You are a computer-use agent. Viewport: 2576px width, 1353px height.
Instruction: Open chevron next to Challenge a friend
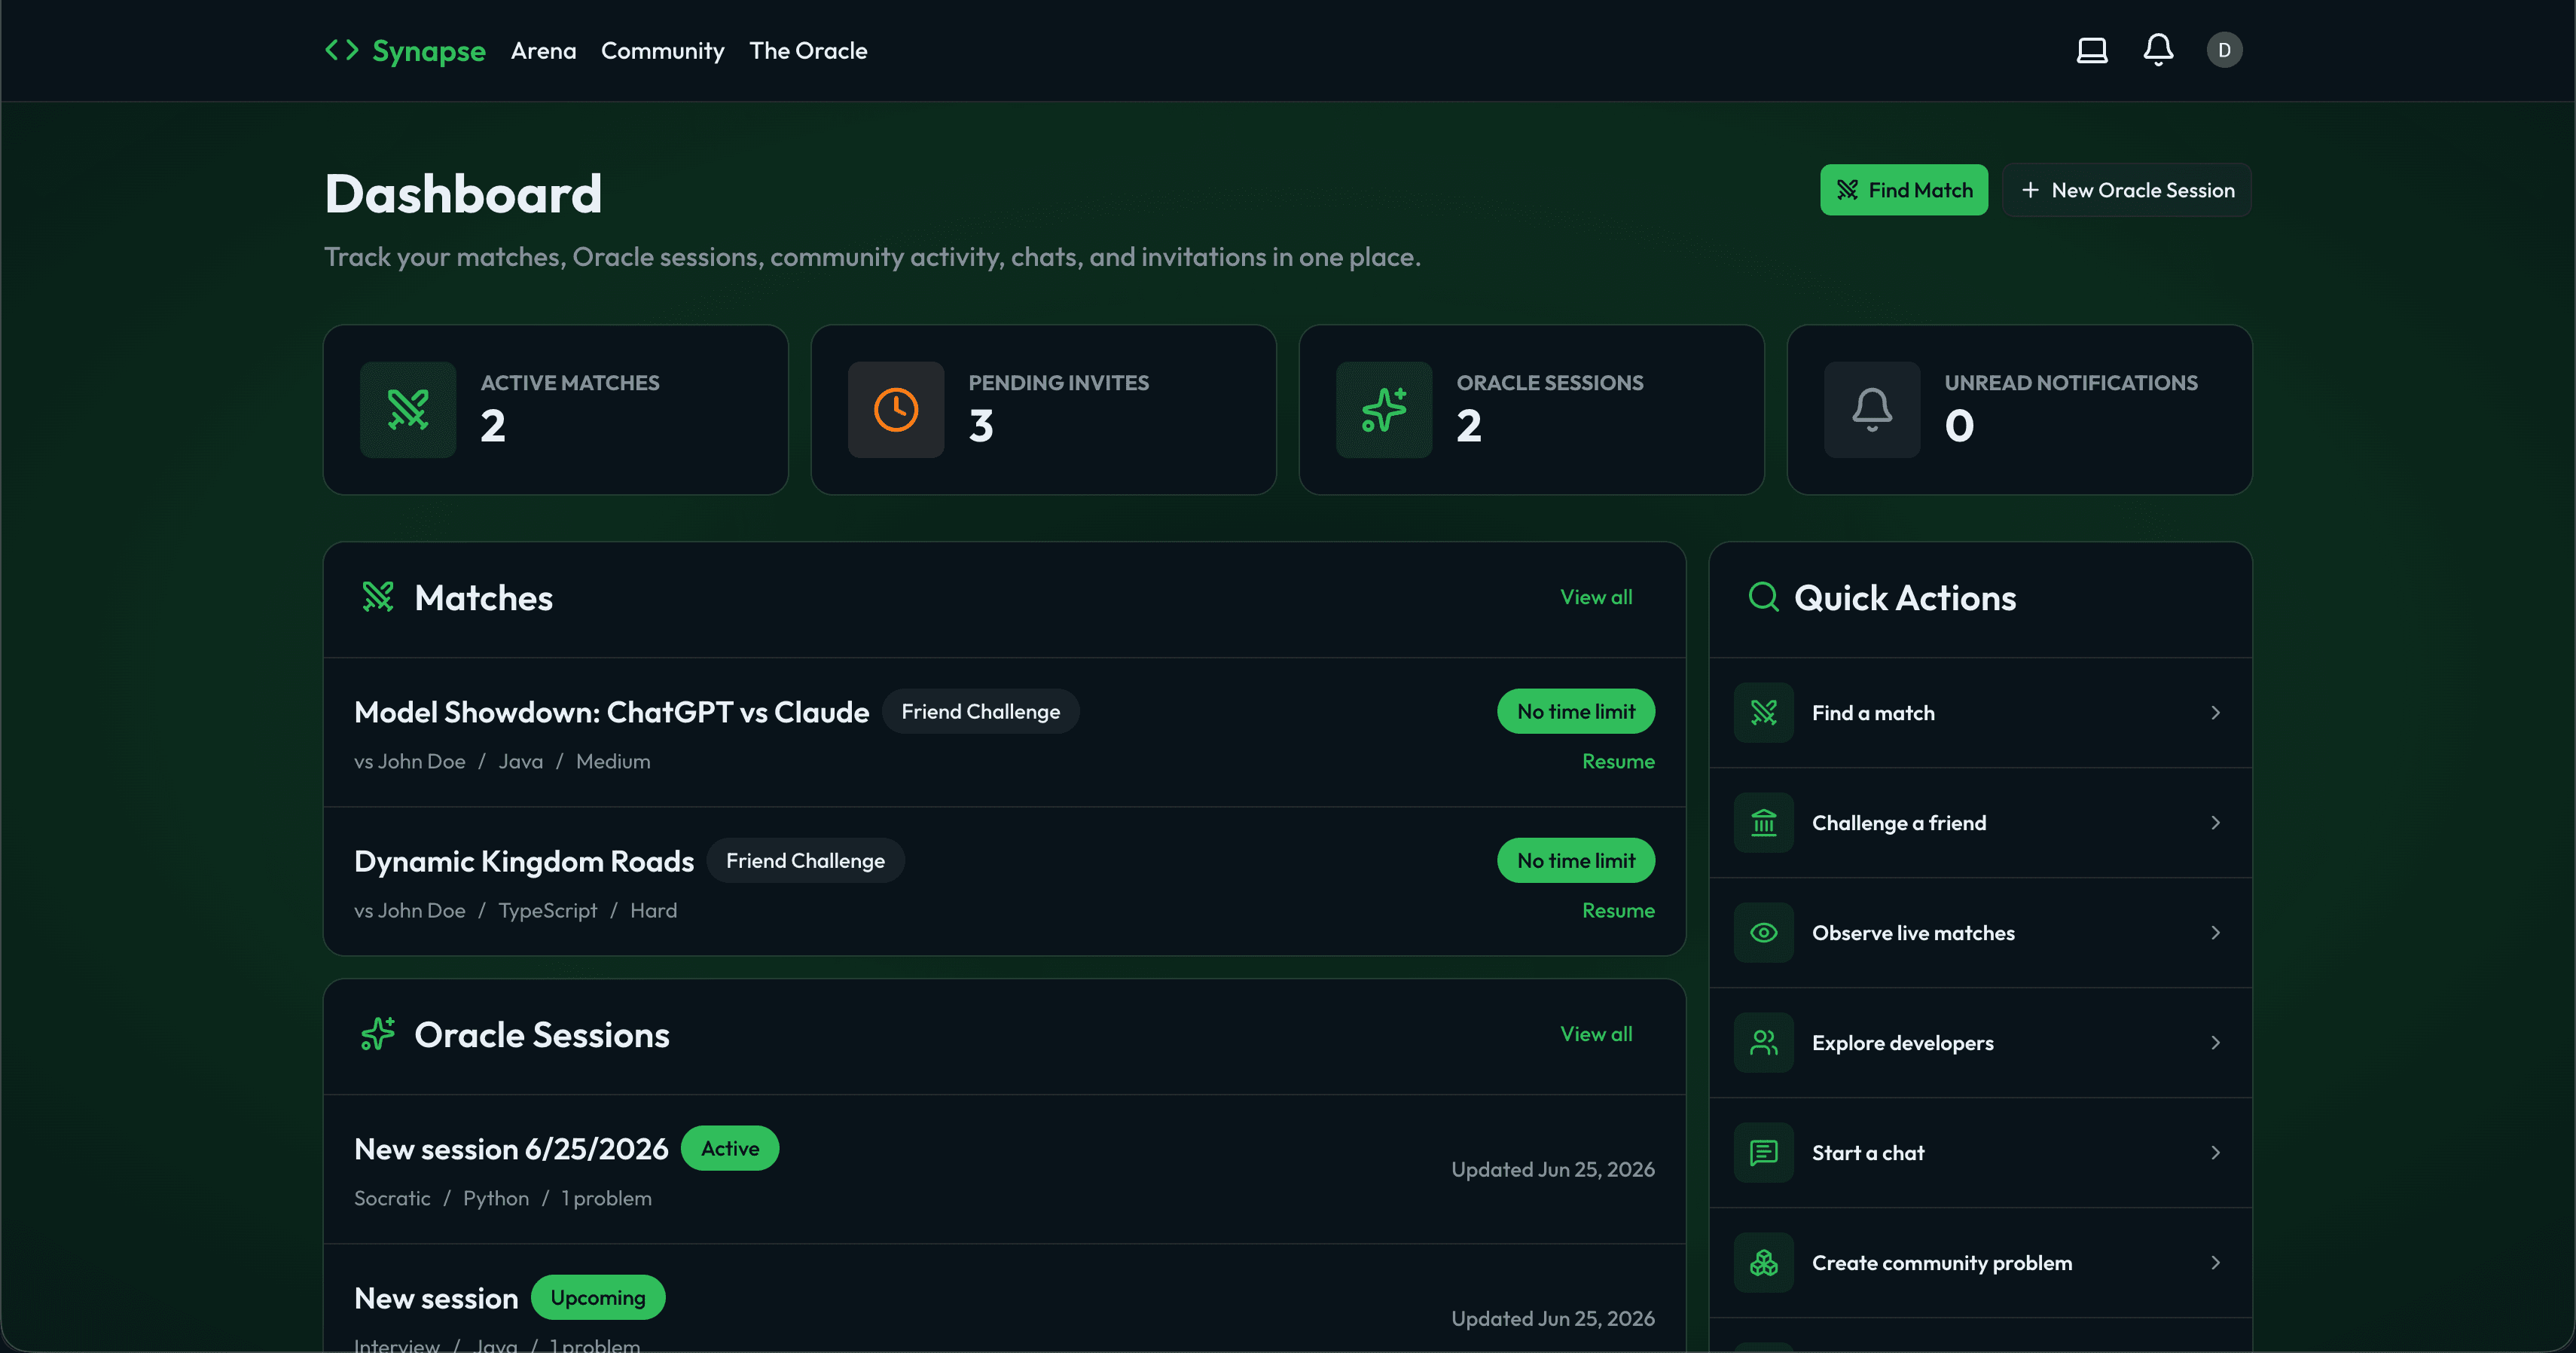[x=2215, y=823]
